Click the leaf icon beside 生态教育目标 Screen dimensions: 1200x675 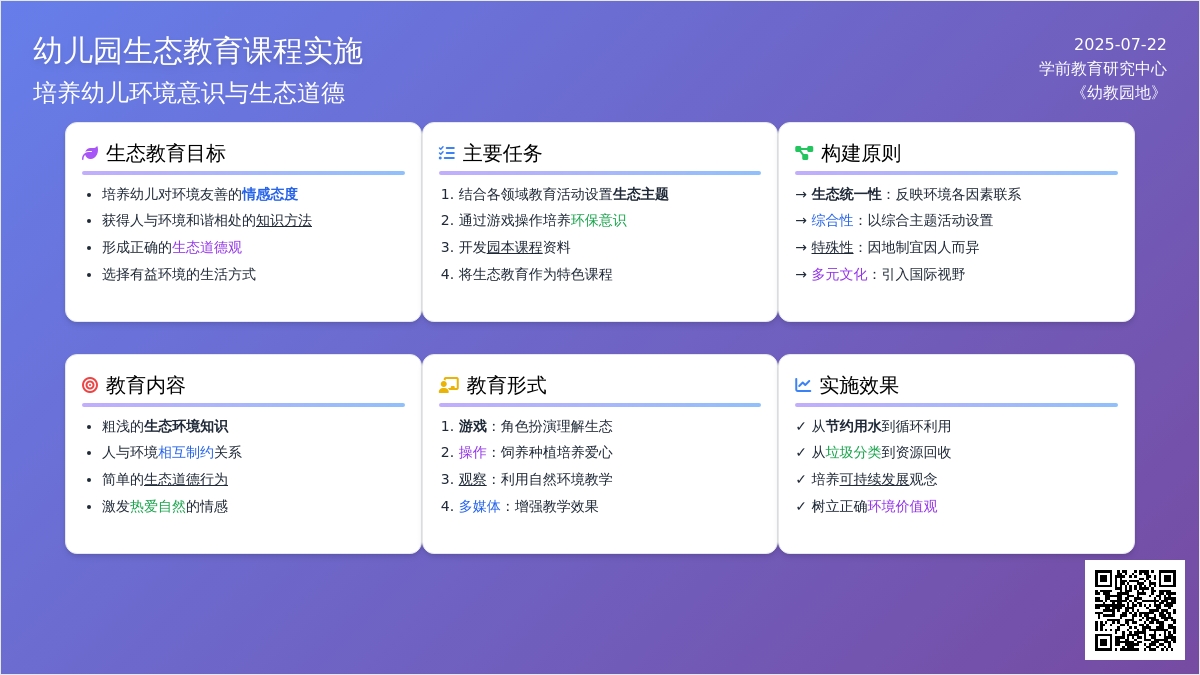coord(90,153)
